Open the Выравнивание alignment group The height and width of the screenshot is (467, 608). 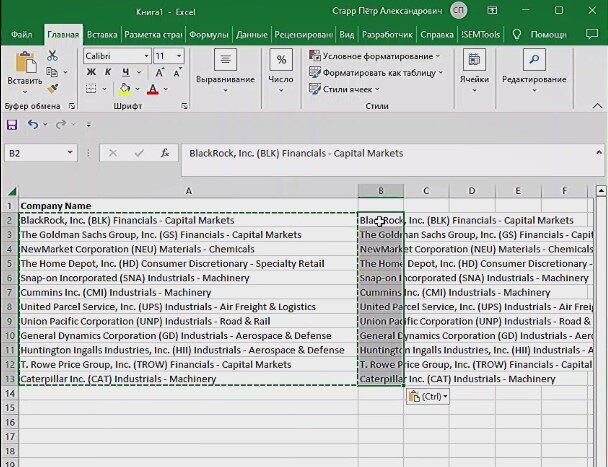[x=225, y=72]
